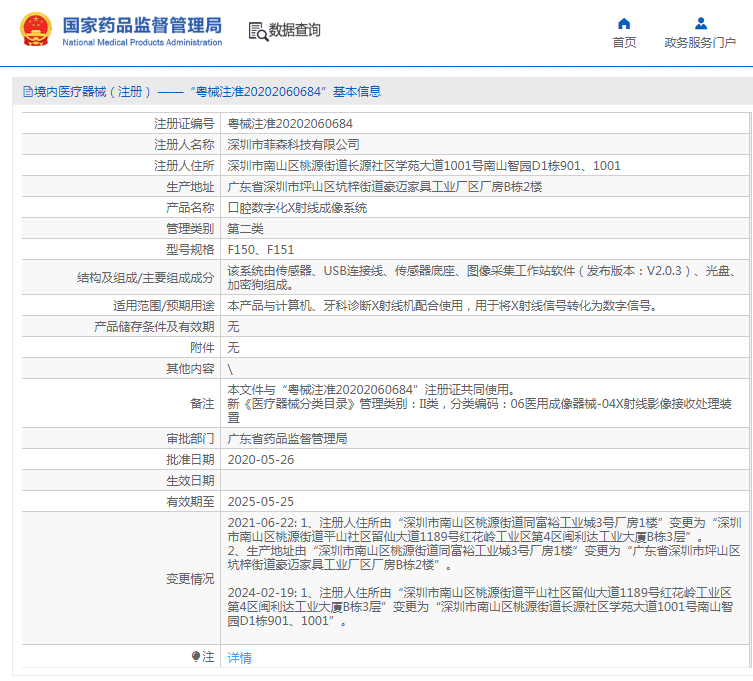Viewport: 753px width, 681px height.
Task: Click the 有效期至 row label
Action: [190, 502]
